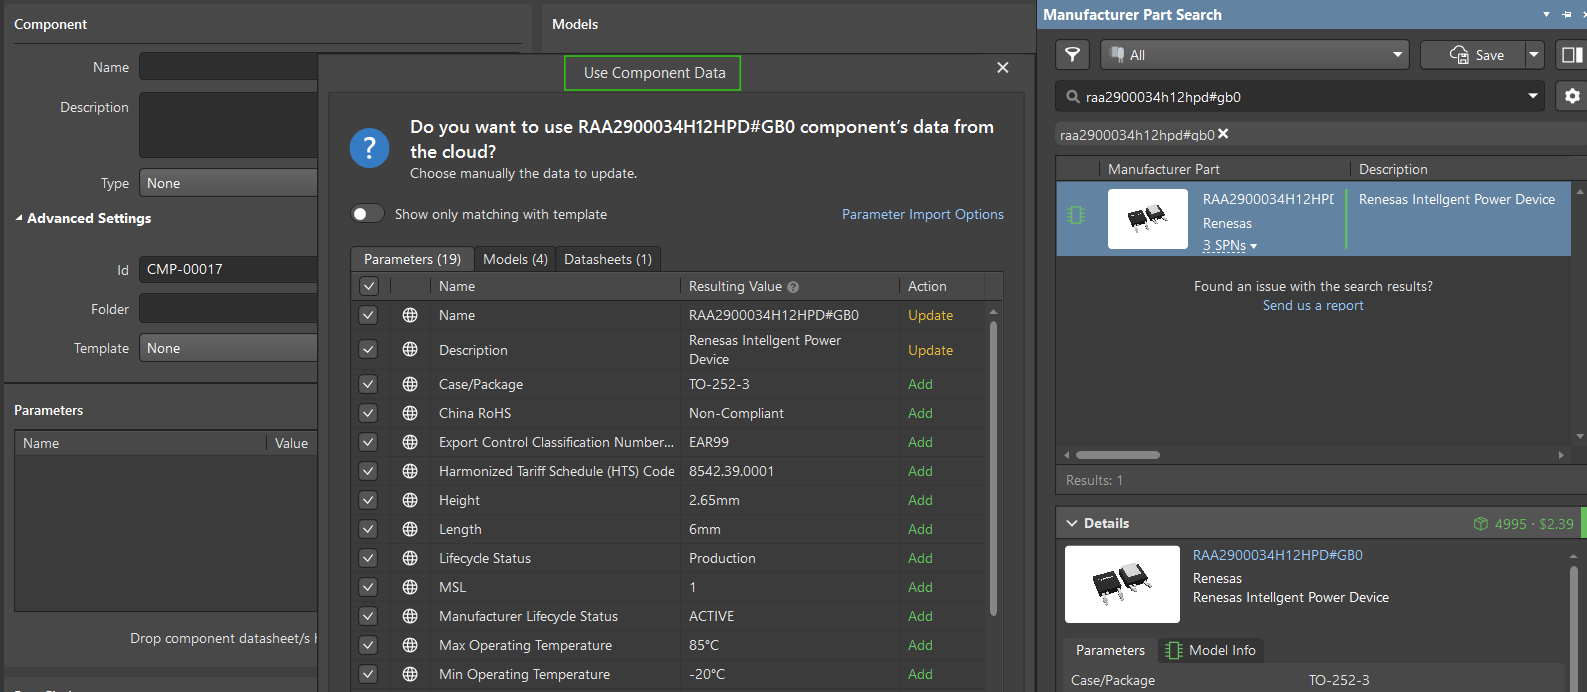Viewport: 1587px width, 692px height.
Task: Click the filter funnel icon
Action: coord(1072,55)
